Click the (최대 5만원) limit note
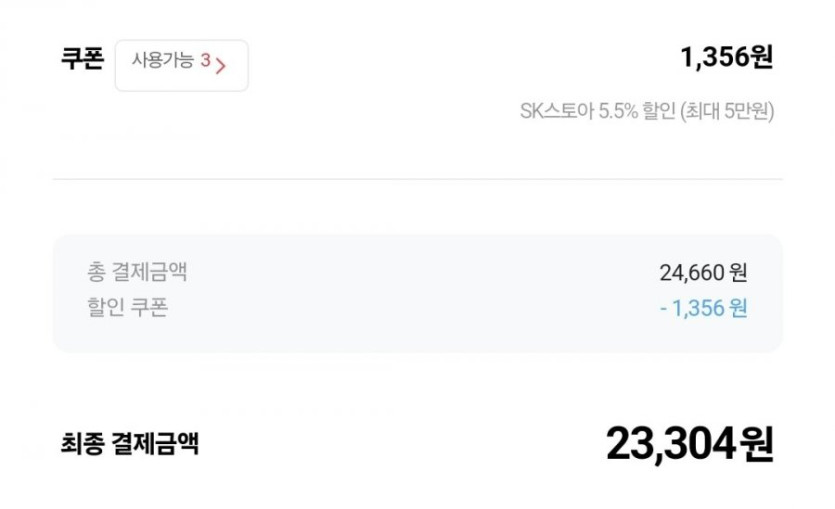835x509 pixels. [727, 111]
